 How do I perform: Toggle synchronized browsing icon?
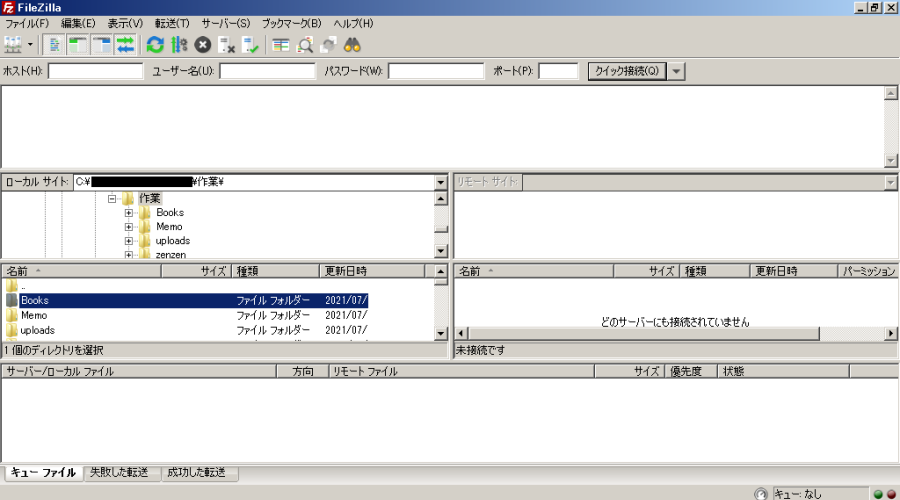(329, 45)
